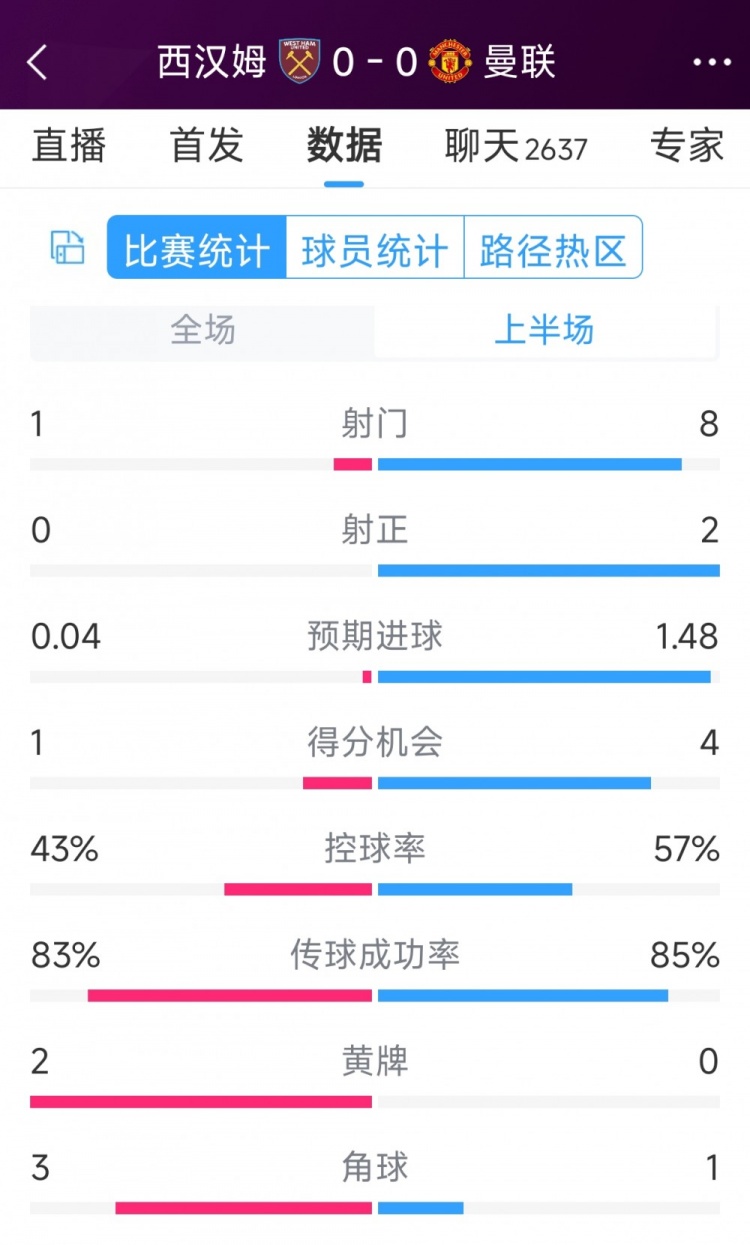
Task: Select the 比赛统计 segment
Action: click(197, 248)
